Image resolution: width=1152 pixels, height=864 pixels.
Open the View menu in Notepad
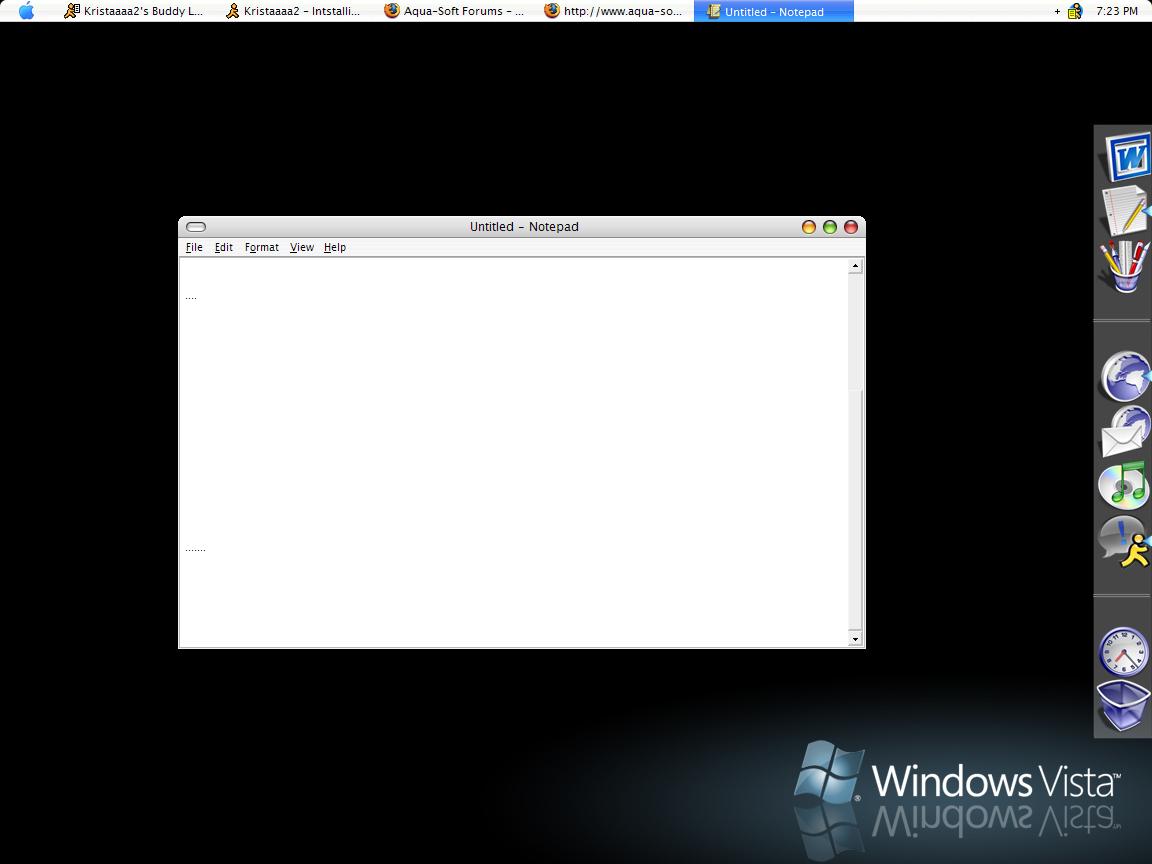[x=301, y=247]
